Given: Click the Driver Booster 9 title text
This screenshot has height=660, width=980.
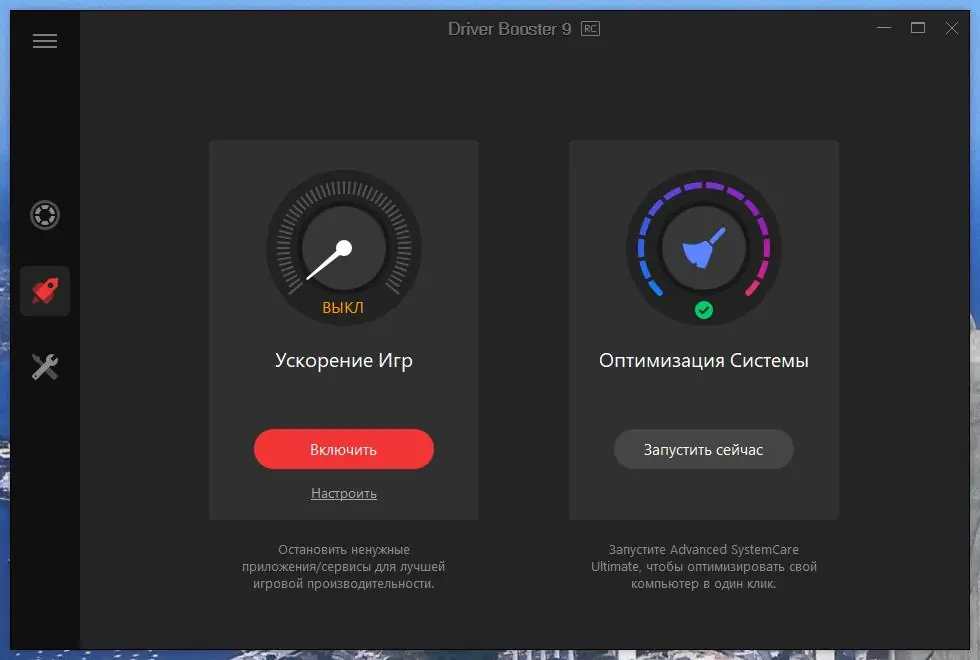Looking at the screenshot, I should click(512, 28).
